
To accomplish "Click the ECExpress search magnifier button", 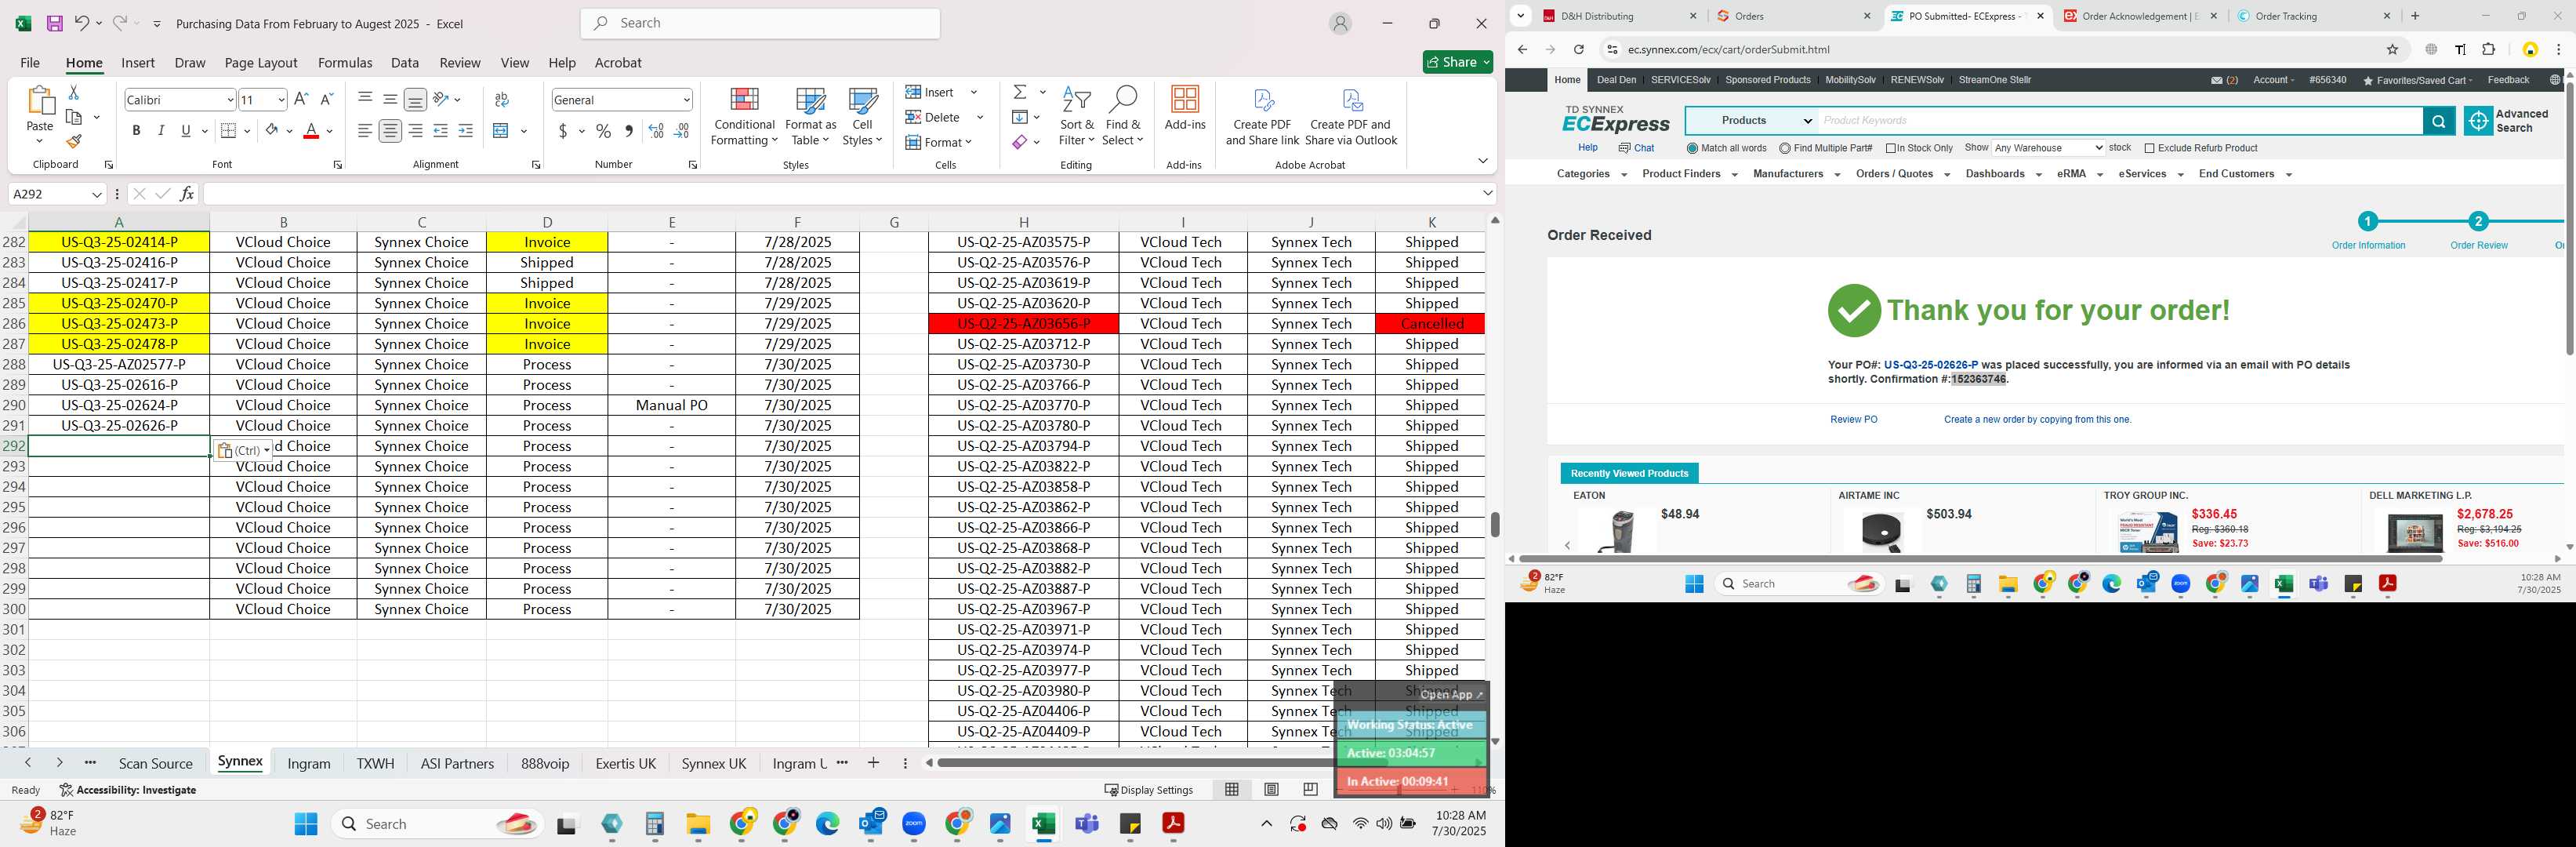I will pyautogui.click(x=2438, y=121).
